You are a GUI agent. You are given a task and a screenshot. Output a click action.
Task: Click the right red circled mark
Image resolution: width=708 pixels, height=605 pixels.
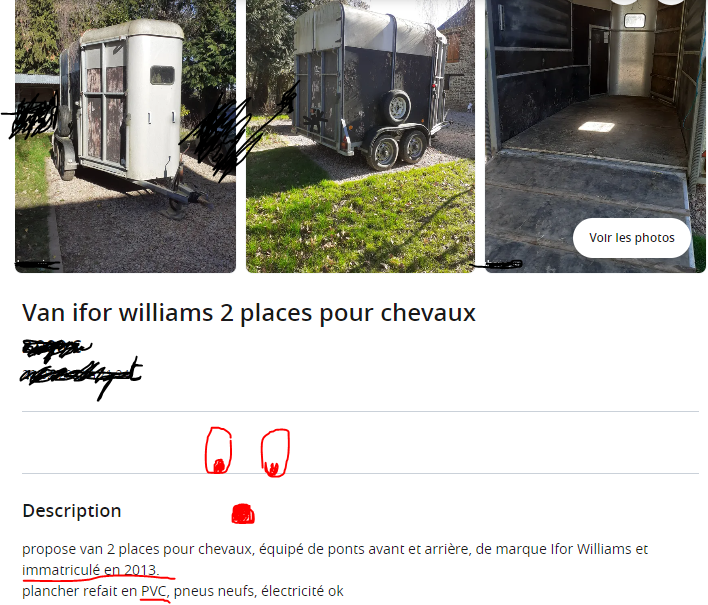[275, 453]
